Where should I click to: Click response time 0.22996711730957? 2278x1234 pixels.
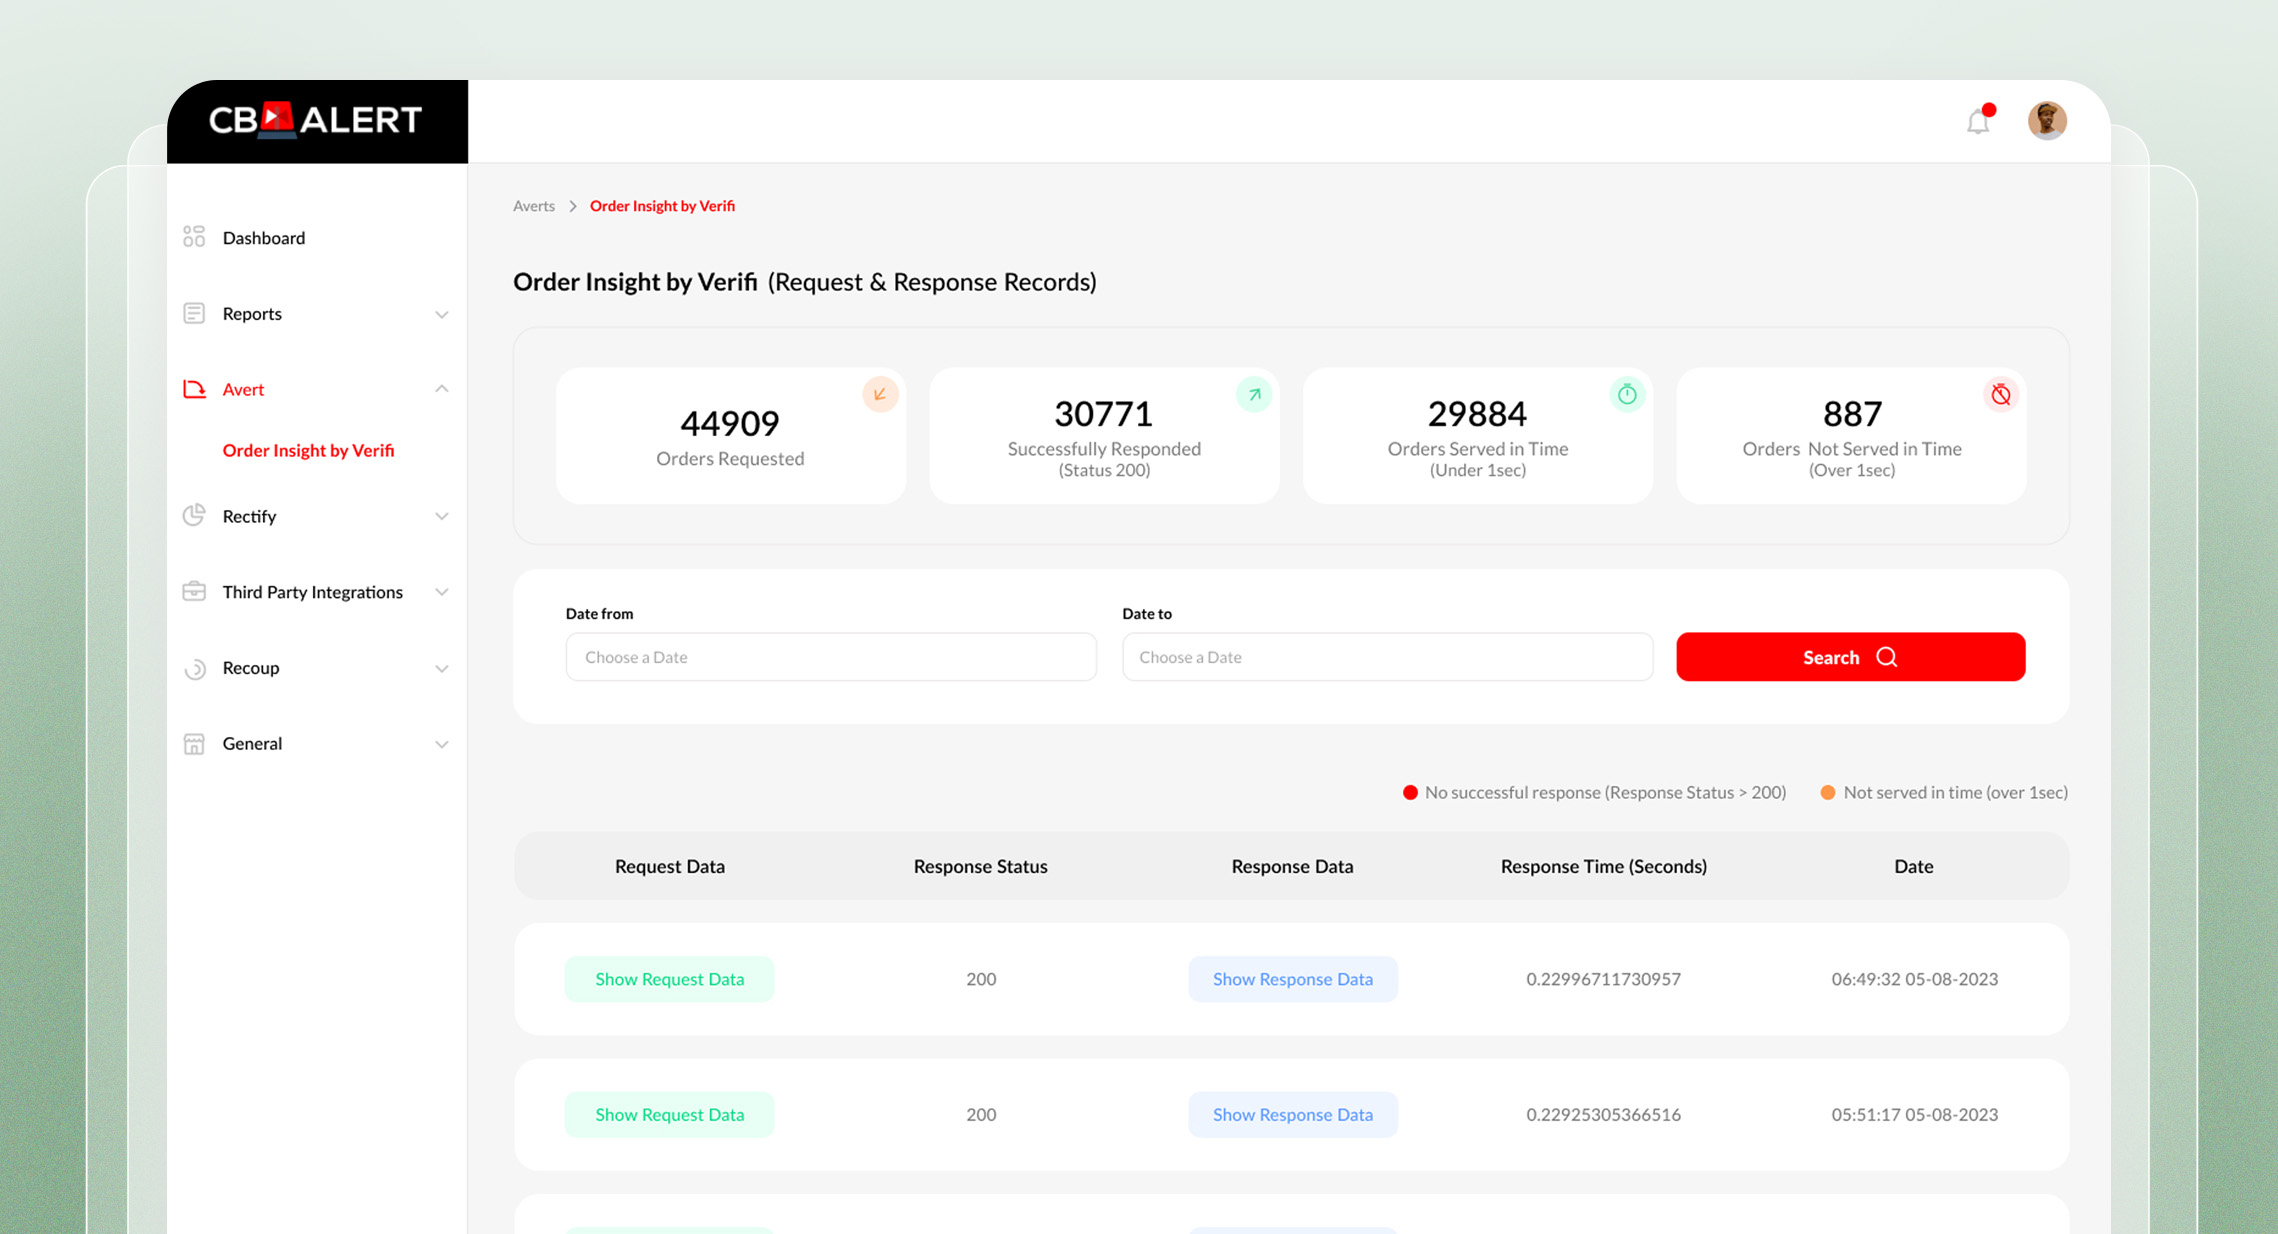[1603, 979]
